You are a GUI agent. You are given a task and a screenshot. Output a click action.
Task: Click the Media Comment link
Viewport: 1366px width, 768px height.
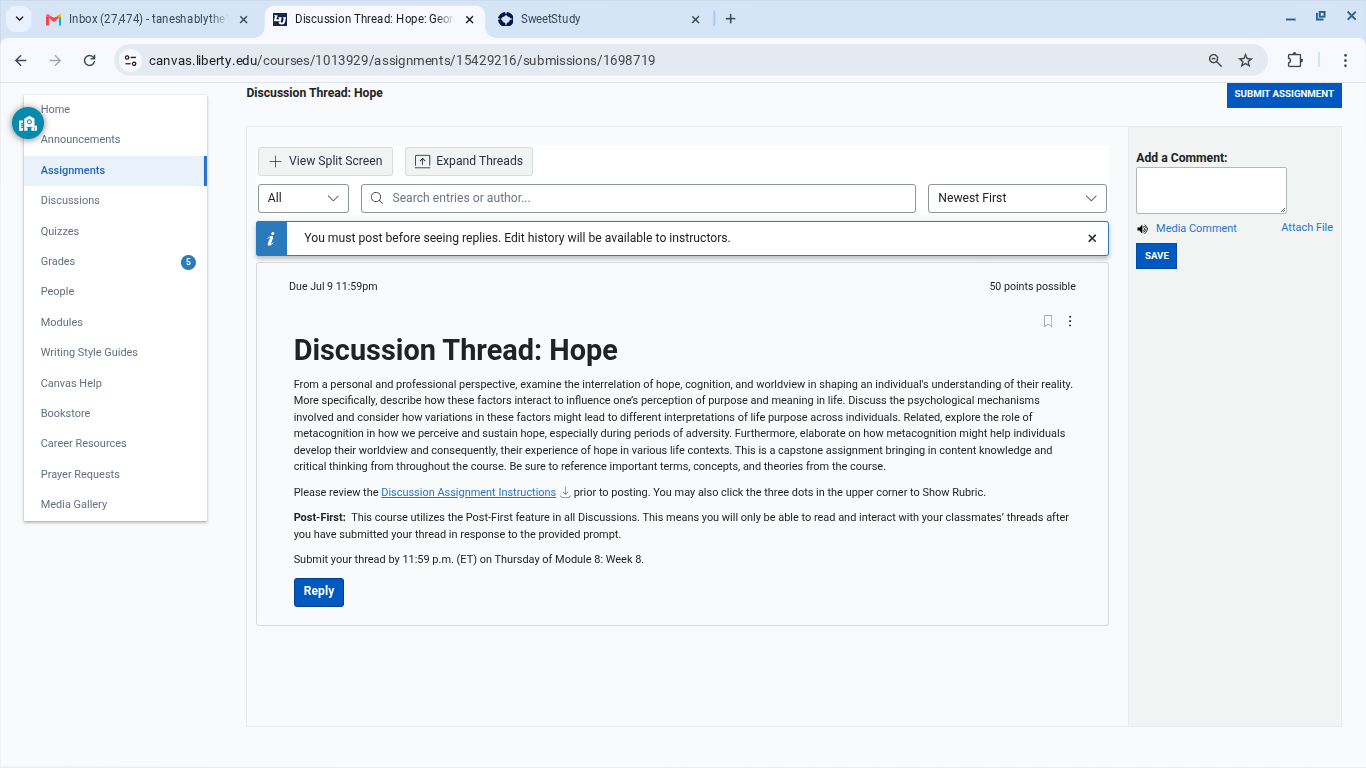coord(1196,228)
